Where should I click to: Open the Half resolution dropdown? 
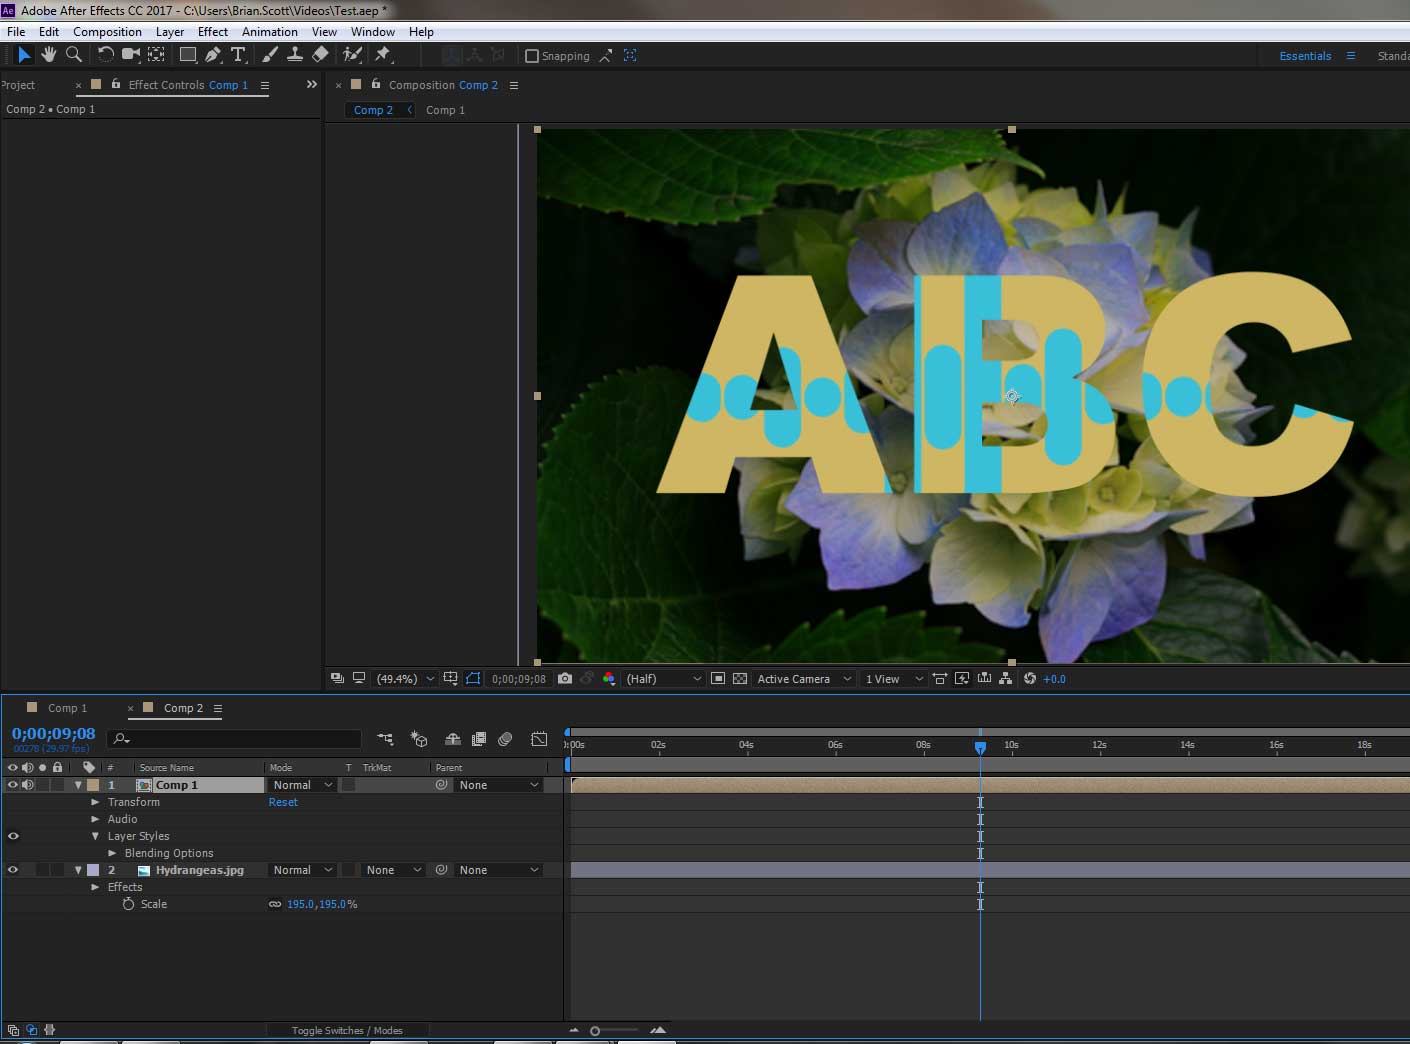(662, 678)
